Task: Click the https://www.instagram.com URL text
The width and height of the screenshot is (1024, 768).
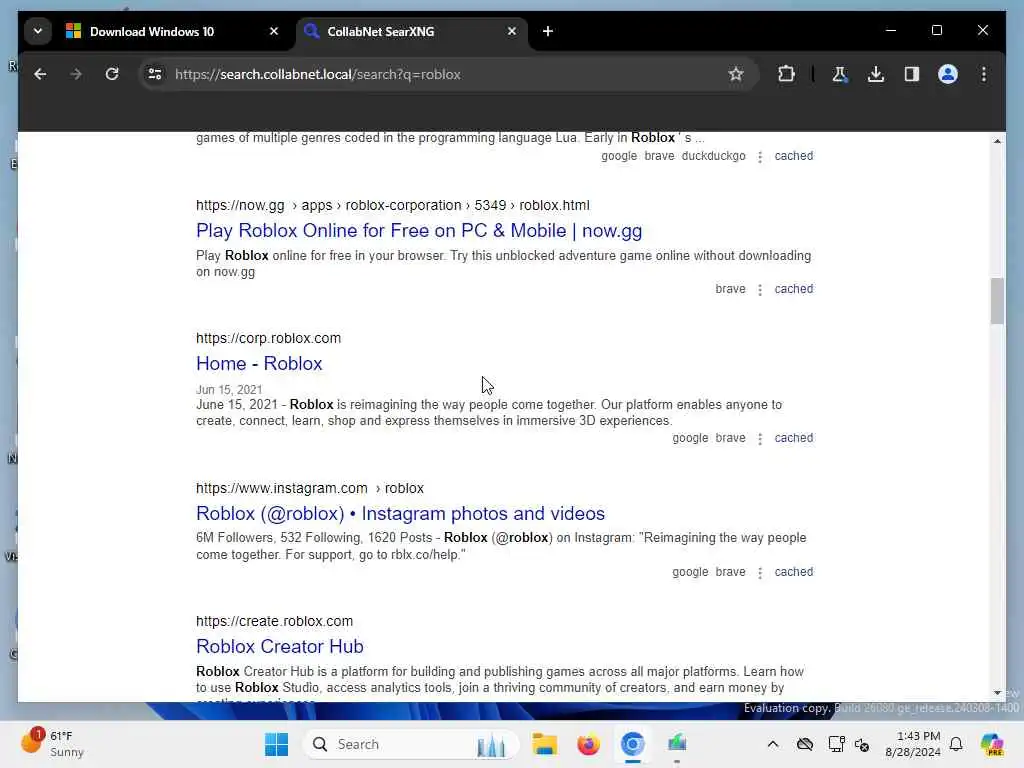Action: coord(281,488)
